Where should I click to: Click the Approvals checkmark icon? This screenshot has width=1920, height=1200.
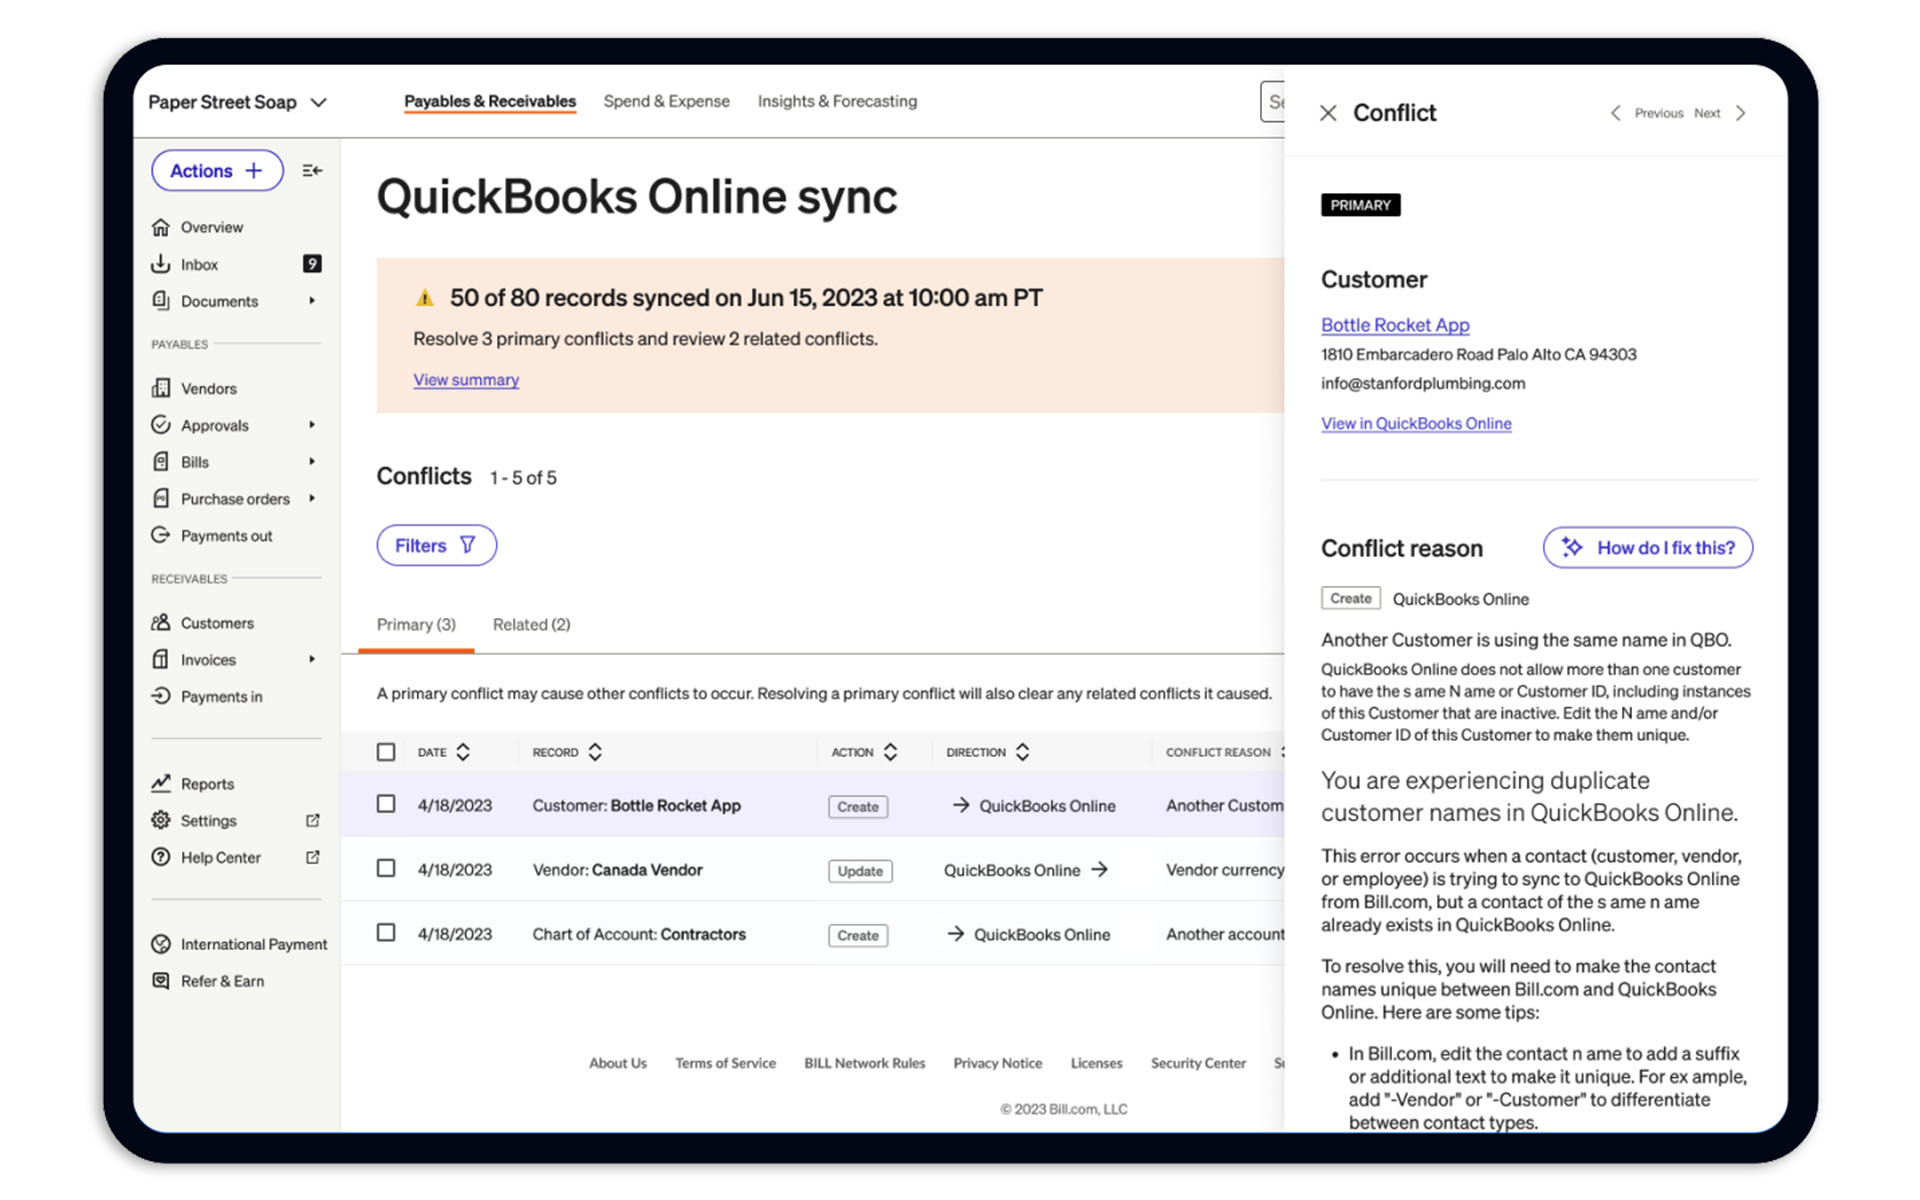[160, 425]
